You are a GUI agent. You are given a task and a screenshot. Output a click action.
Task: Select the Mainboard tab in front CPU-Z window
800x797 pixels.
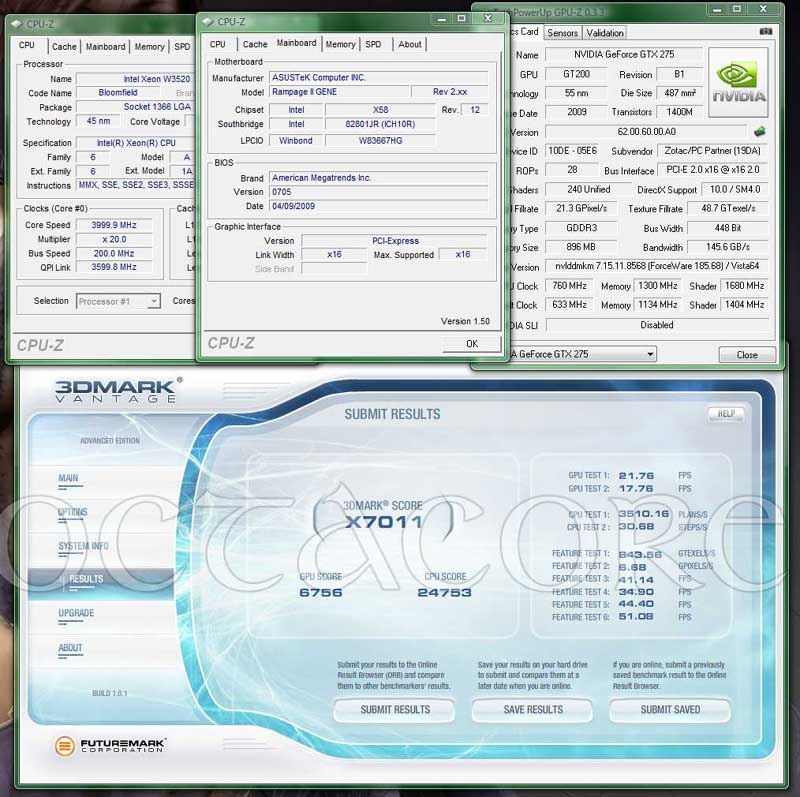pyautogui.click(x=296, y=43)
